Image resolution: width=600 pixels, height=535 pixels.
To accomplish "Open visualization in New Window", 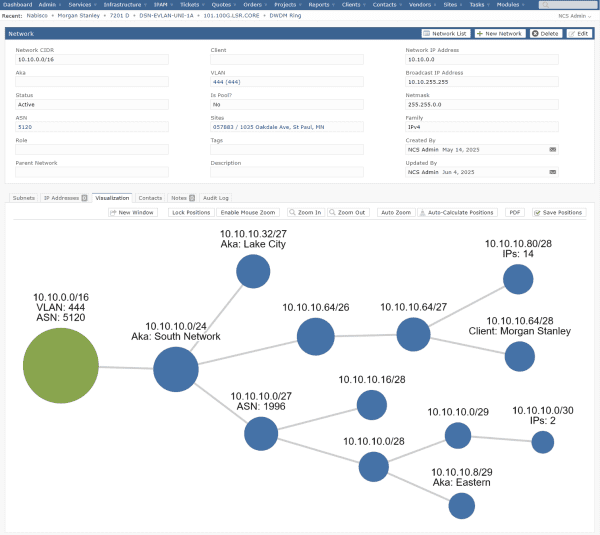I will 133,213.
